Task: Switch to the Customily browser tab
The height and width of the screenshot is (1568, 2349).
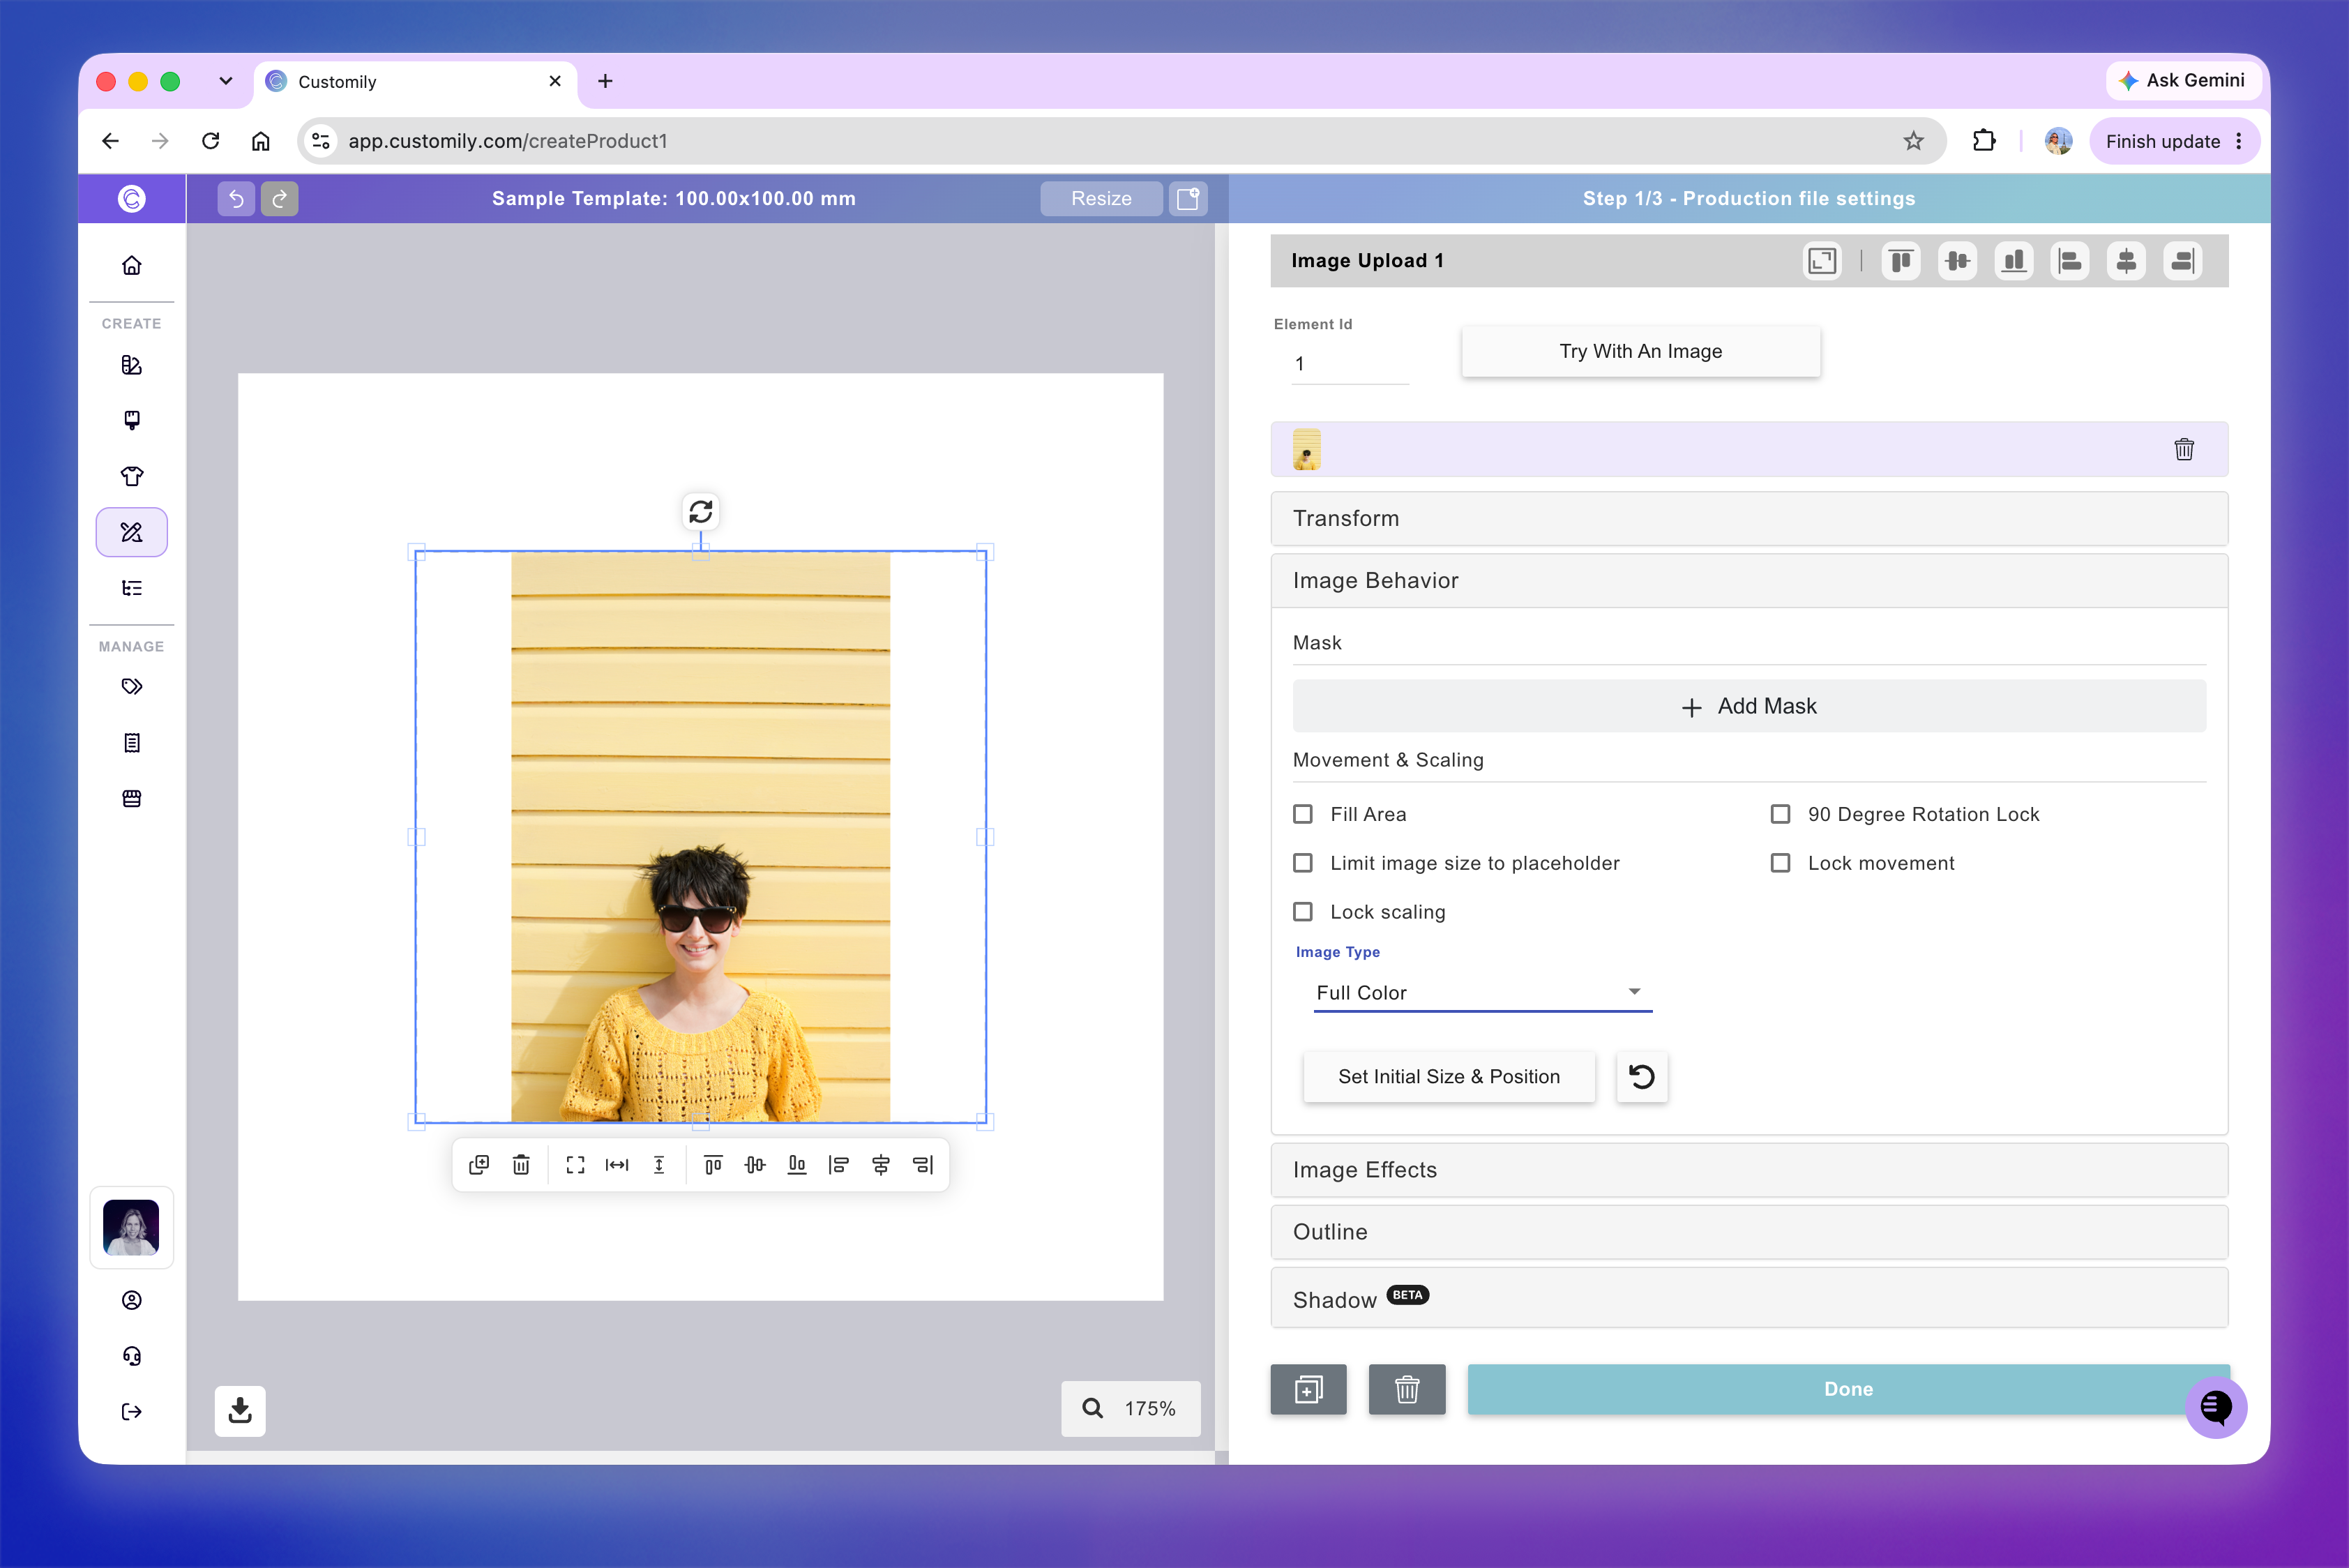Action: [x=415, y=82]
